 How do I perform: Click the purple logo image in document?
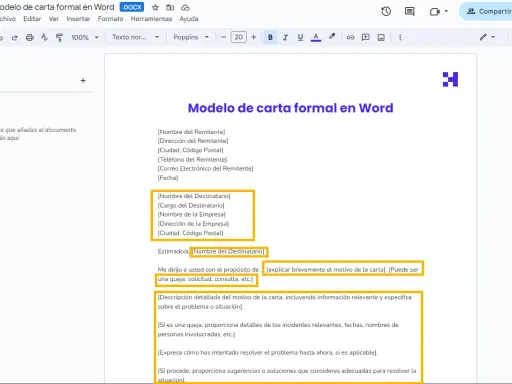[450, 79]
